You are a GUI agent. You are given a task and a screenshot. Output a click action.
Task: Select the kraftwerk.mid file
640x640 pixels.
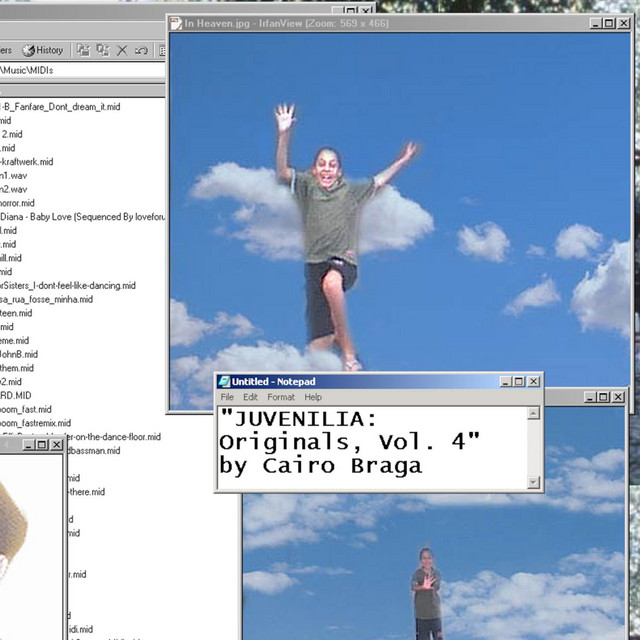(28, 161)
